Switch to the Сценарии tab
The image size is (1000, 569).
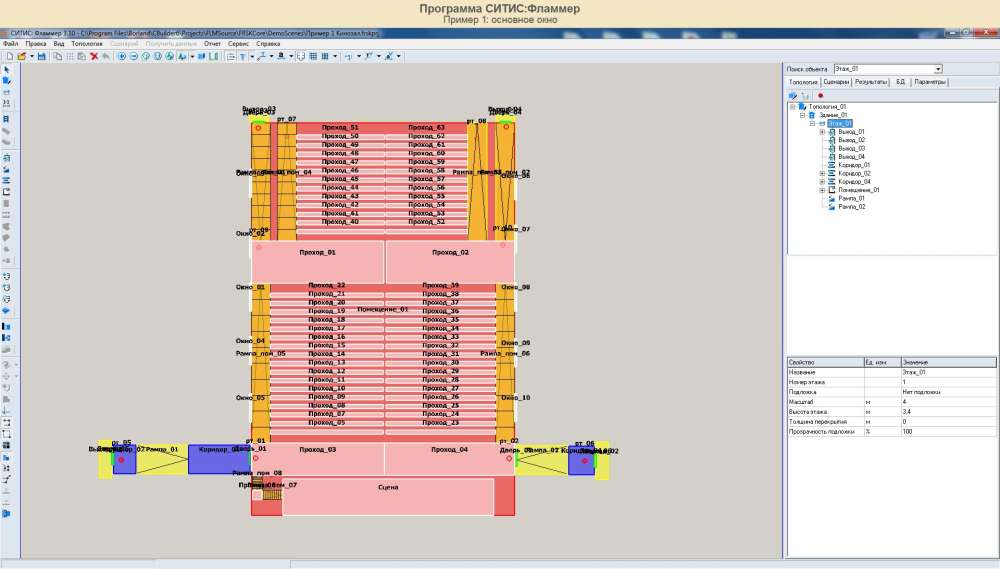[837, 82]
